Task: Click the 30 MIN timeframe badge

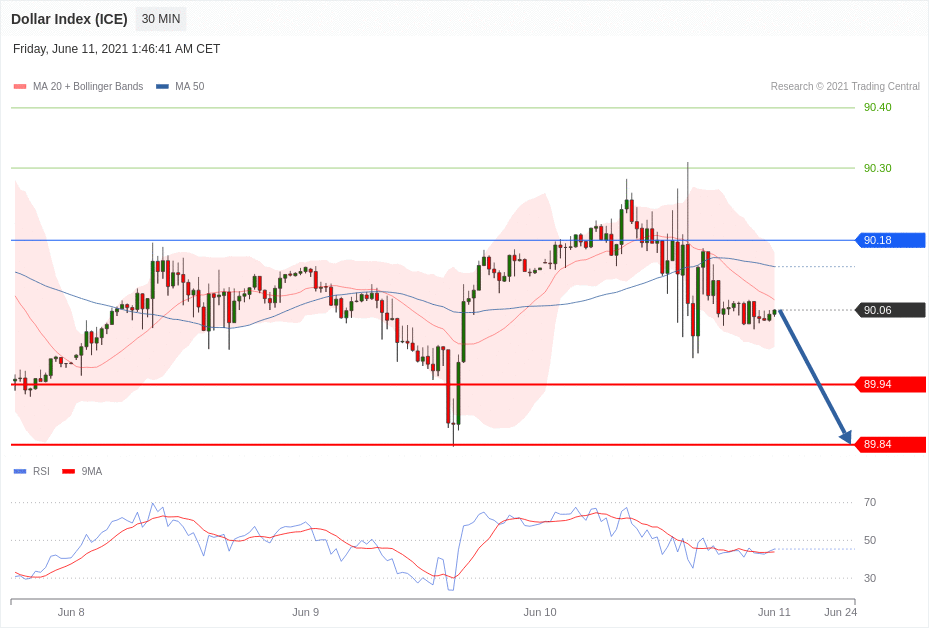Action: (x=160, y=19)
